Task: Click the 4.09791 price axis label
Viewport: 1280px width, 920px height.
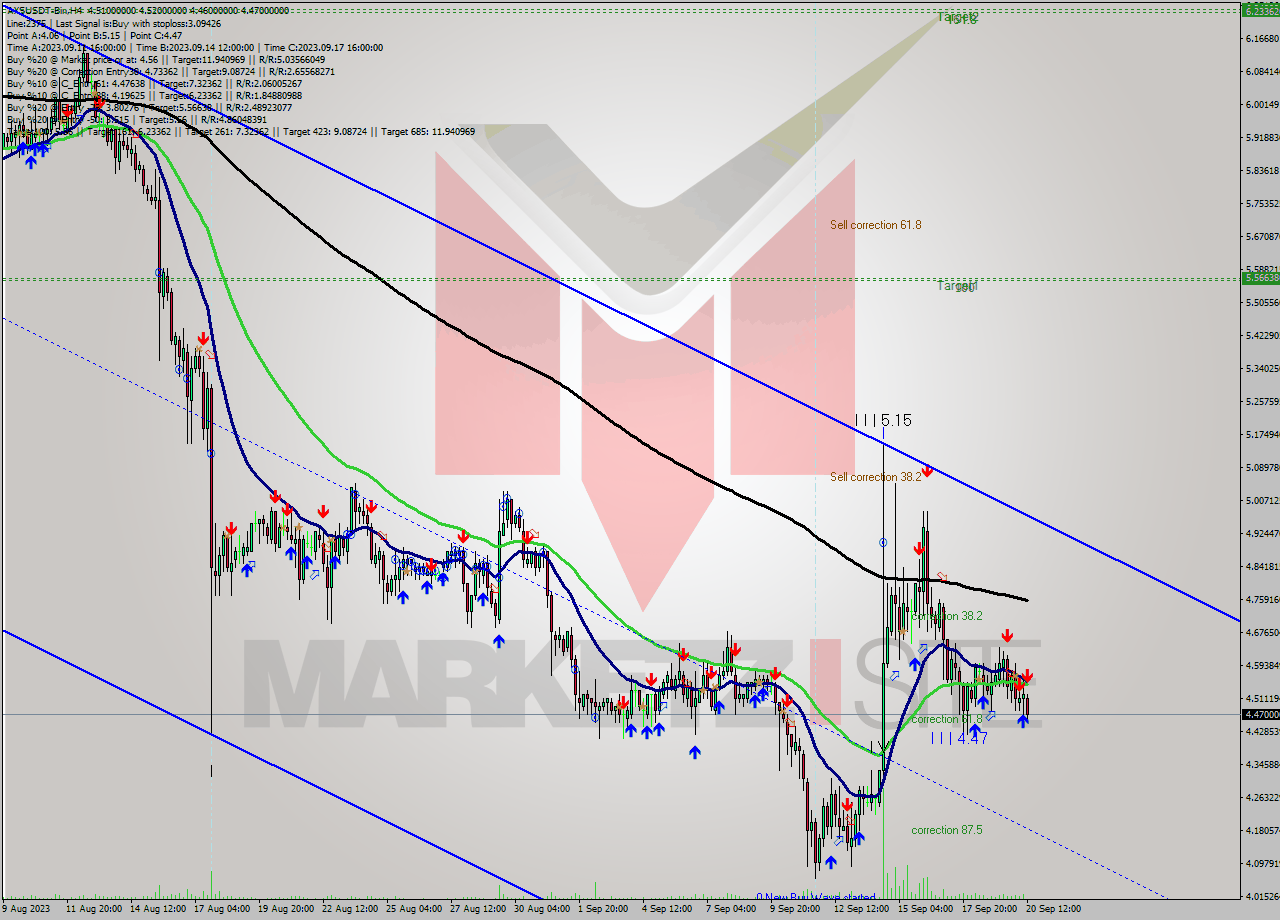Action: tap(1262, 863)
